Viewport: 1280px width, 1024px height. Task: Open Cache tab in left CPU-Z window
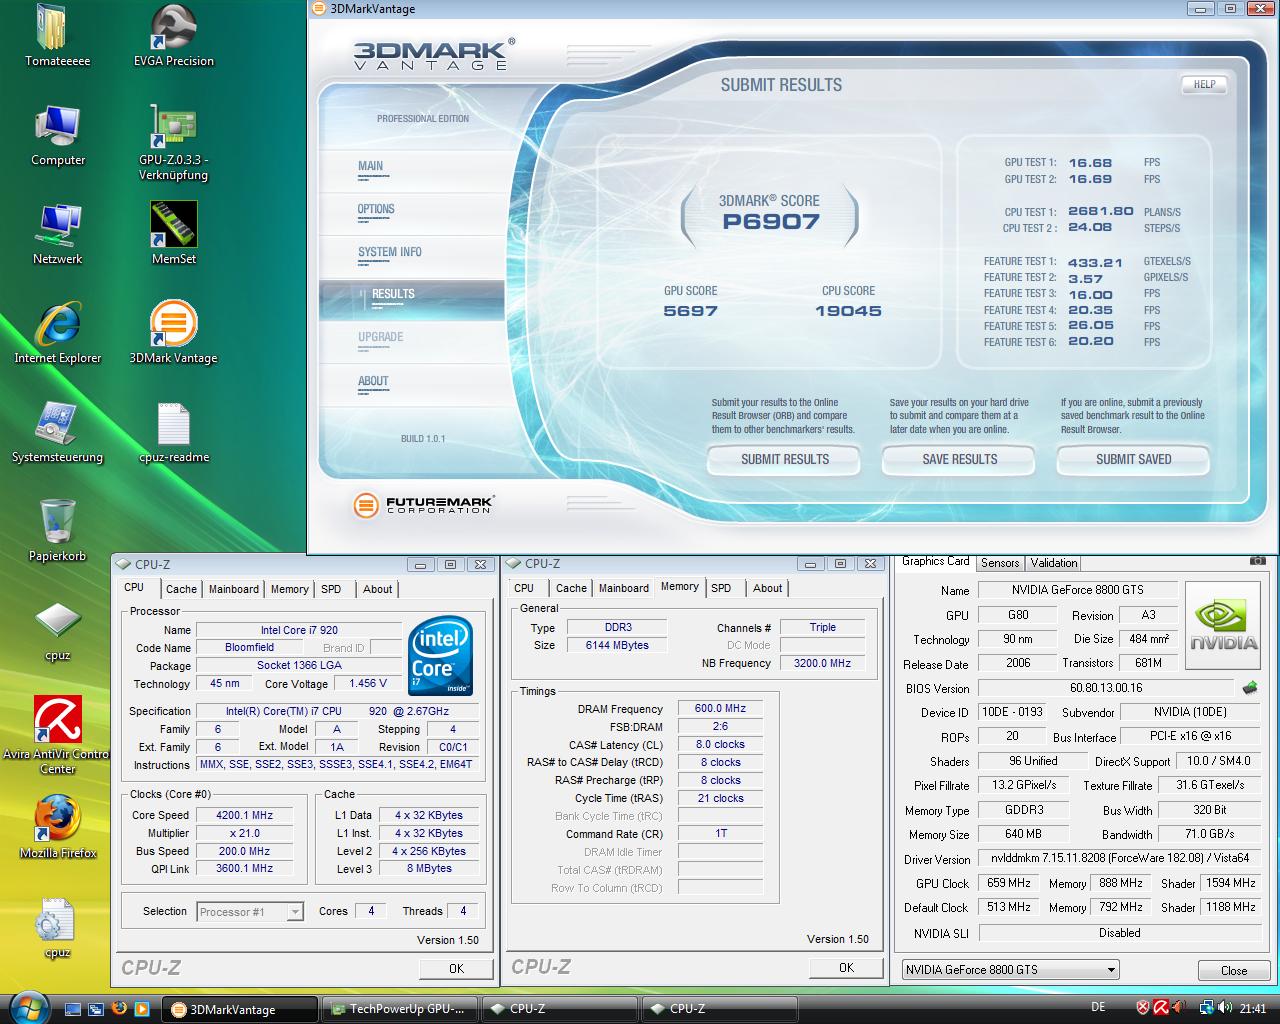[181, 589]
